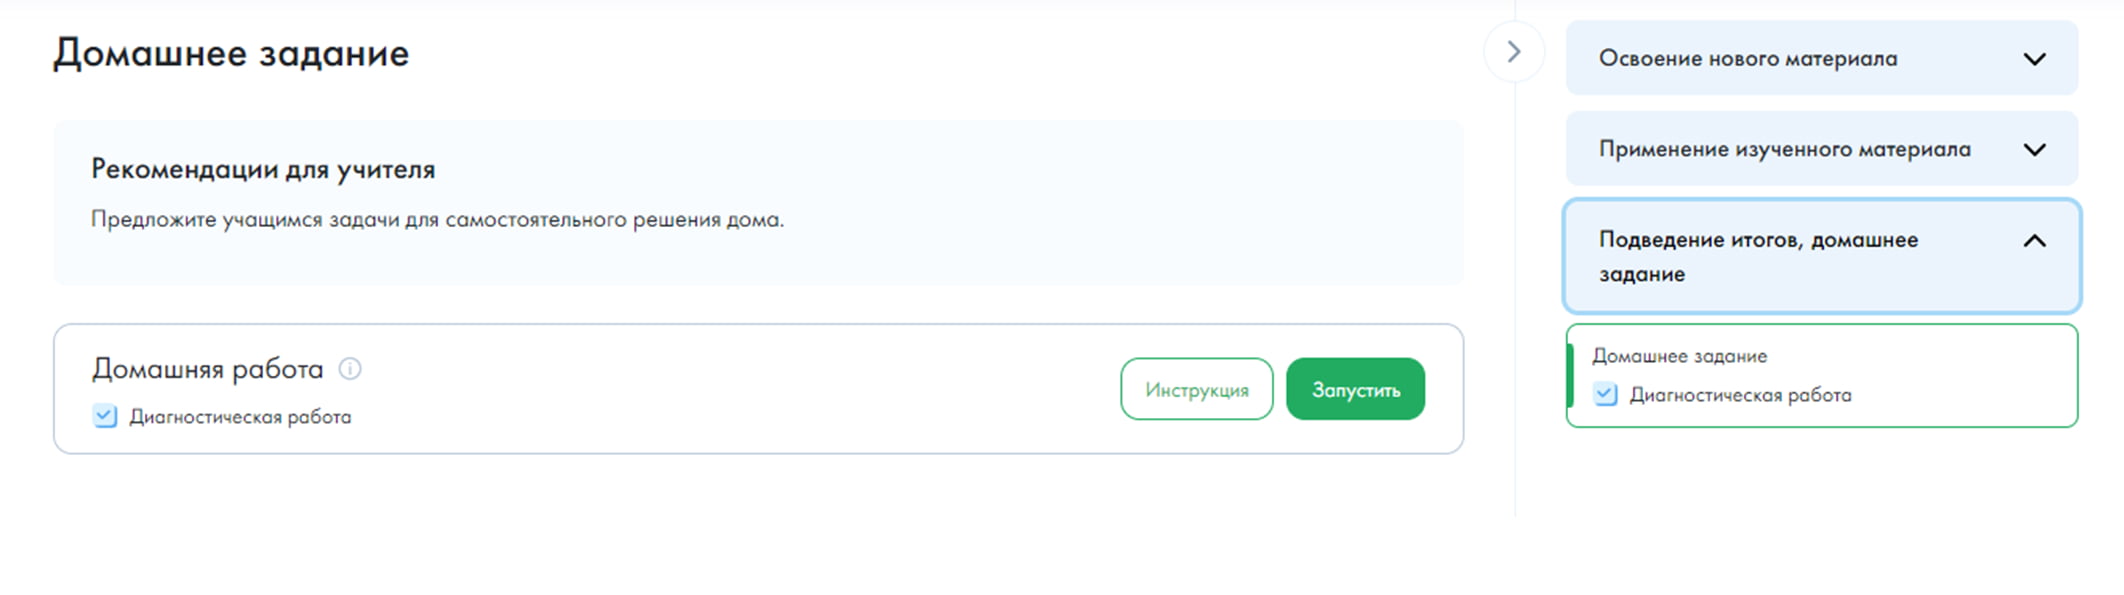Click the Домашняя работа card title
The width and height of the screenshot is (2124, 595).
[208, 369]
